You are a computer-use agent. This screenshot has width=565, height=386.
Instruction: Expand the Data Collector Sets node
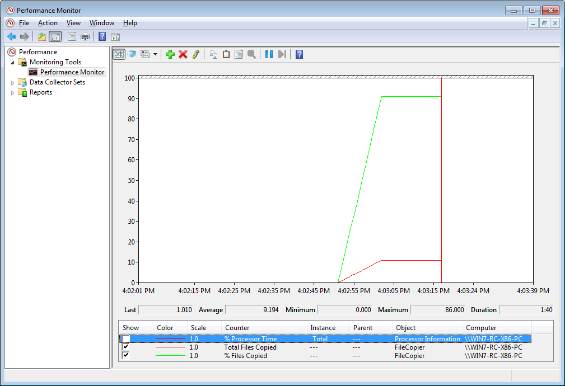[x=12, y=83]
